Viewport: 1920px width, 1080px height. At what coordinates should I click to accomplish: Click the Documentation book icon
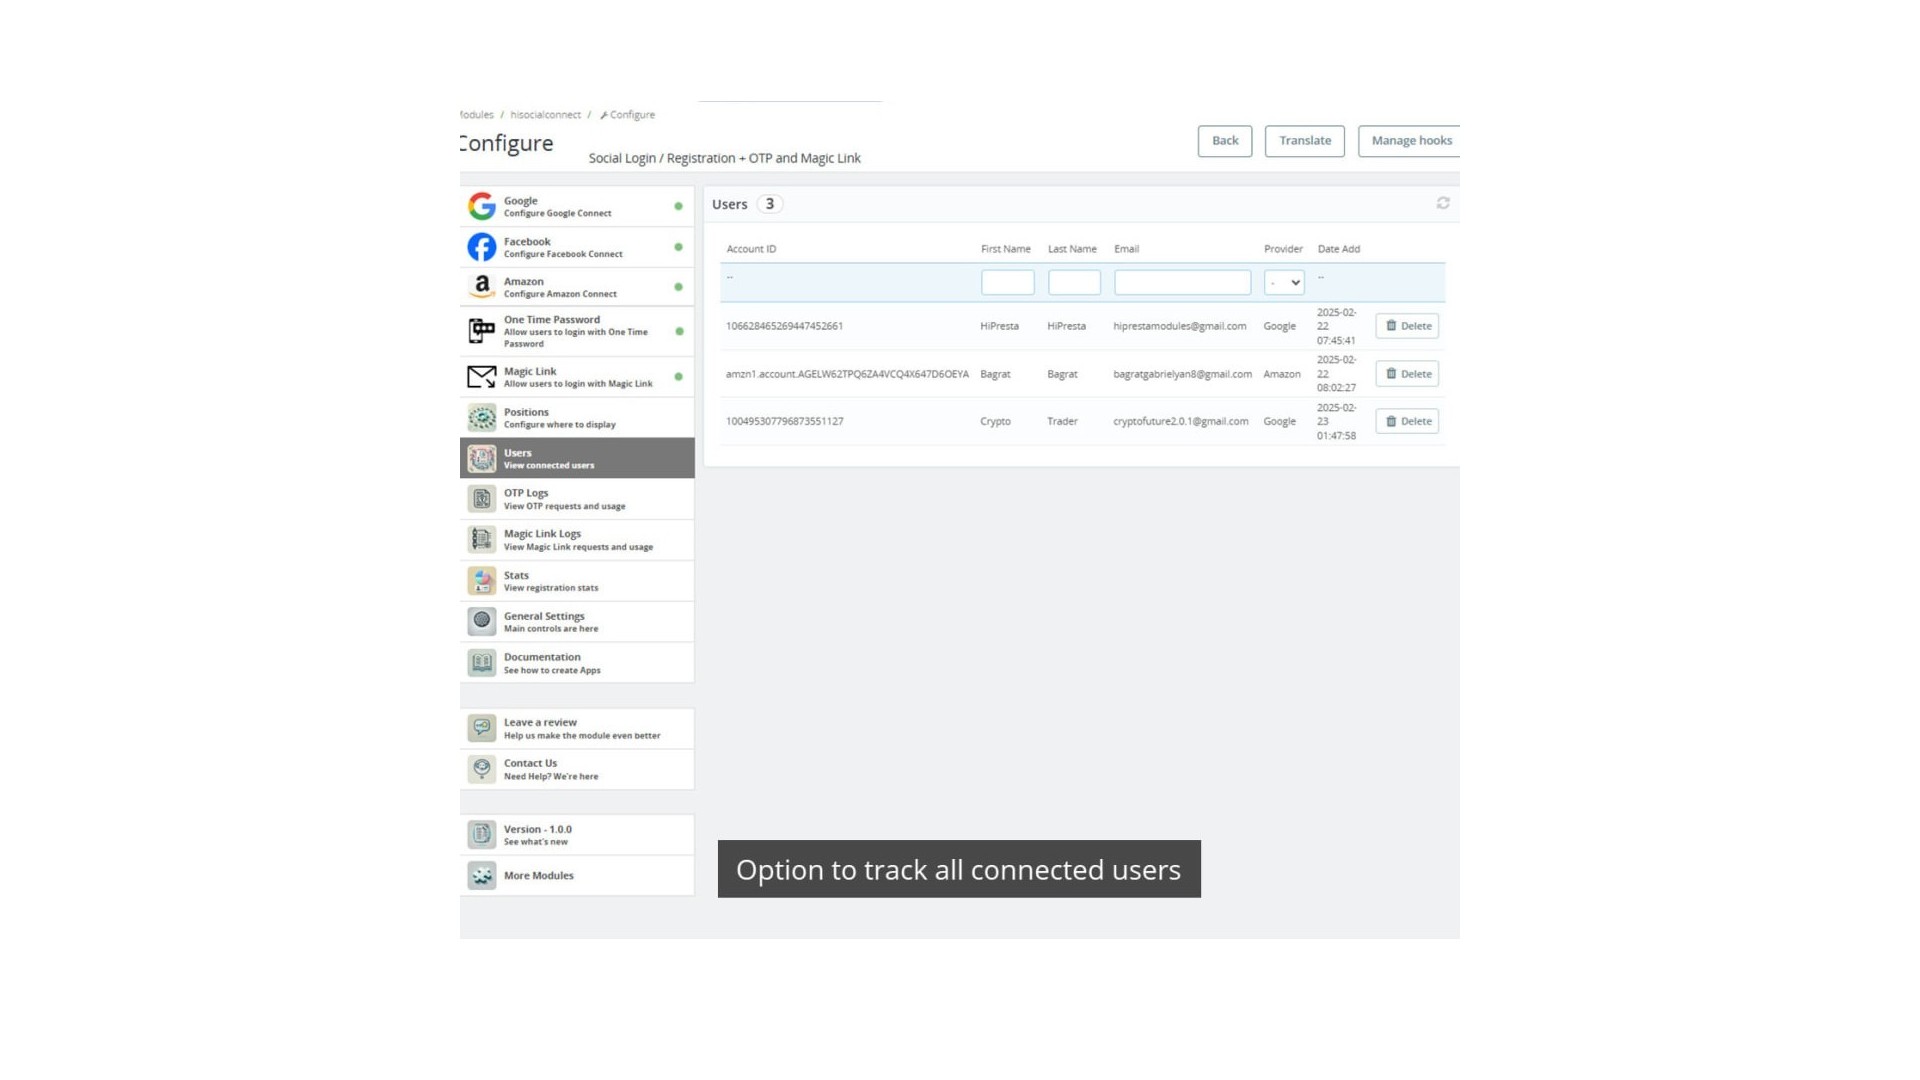(481, 663)
